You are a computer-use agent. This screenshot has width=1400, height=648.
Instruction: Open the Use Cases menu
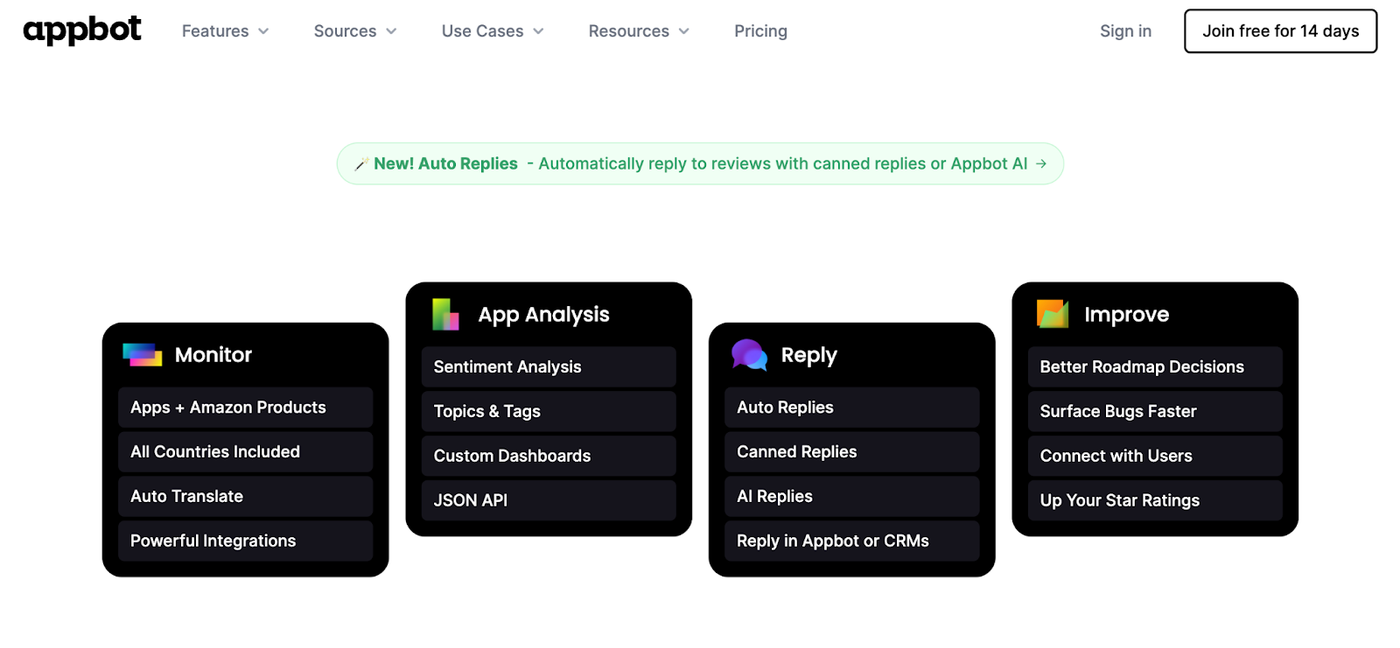[x=493, y=31]
